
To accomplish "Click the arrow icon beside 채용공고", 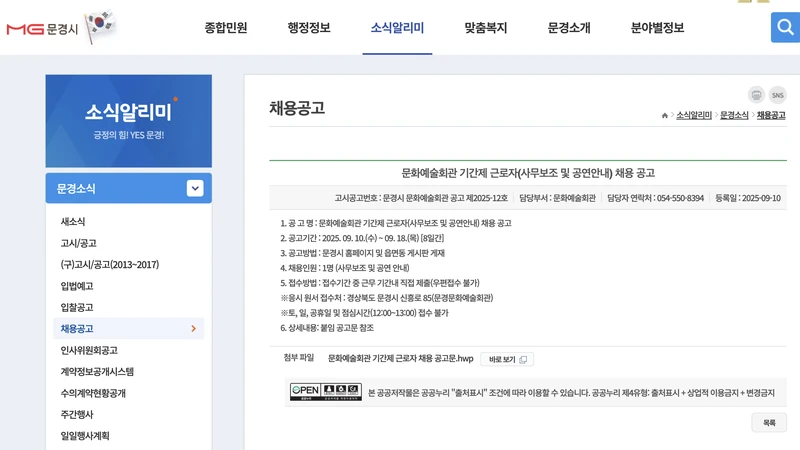I will point(193,329).
